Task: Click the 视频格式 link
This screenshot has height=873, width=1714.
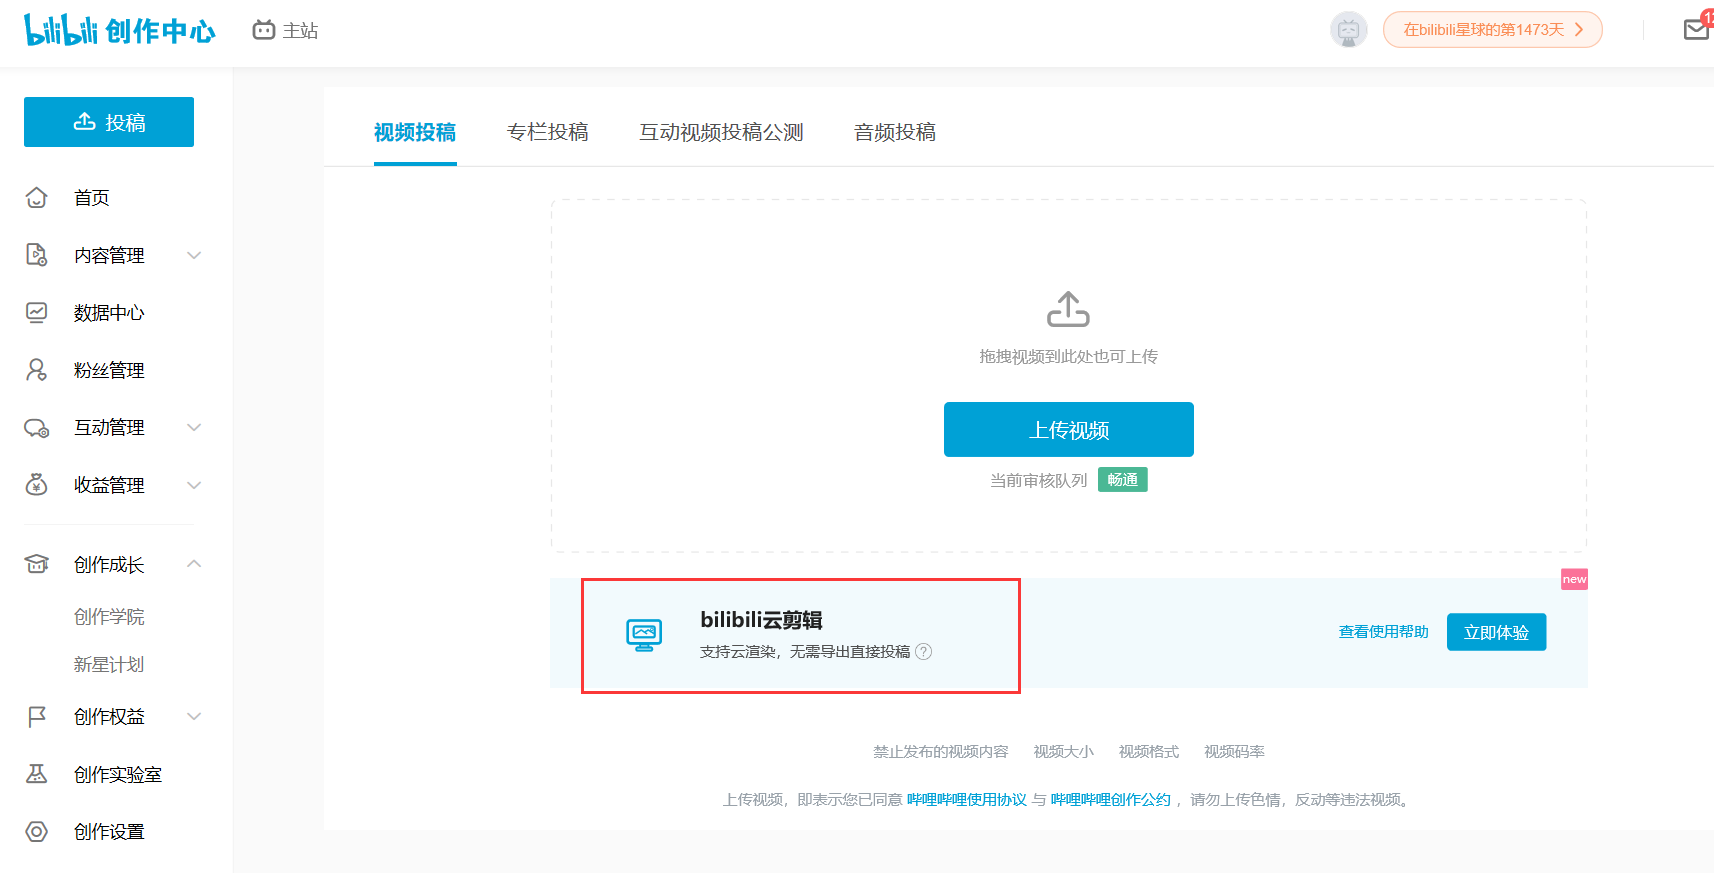Action: [1149, 752]
